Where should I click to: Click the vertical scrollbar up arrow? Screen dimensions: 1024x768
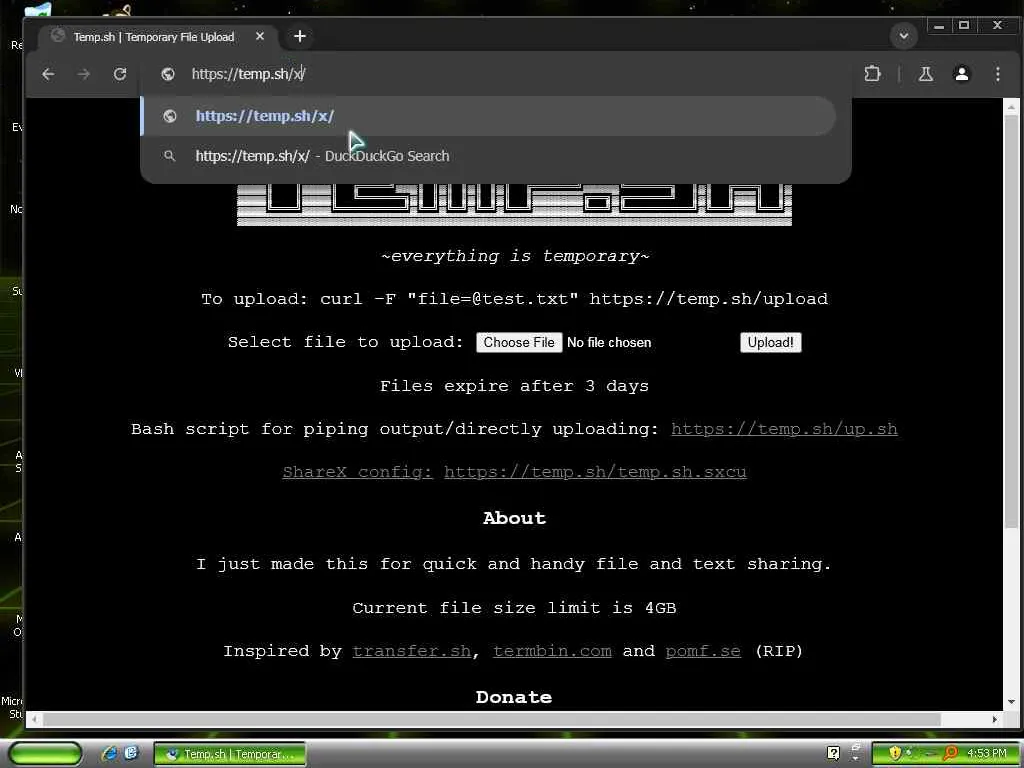click(x=1012, y=106)
